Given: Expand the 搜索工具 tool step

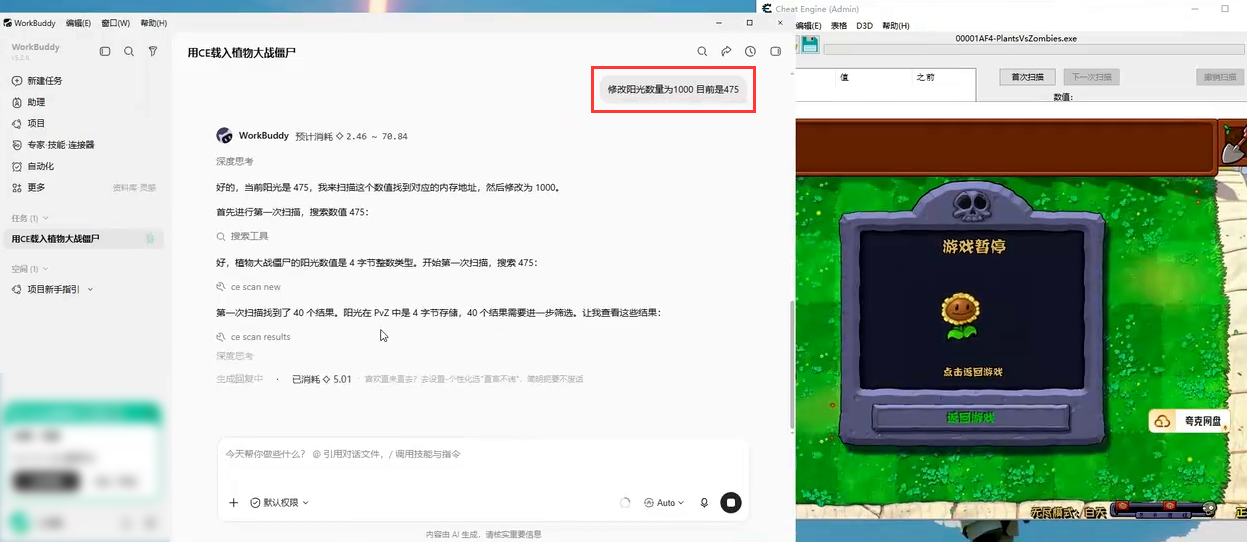Looking at the screenshot, I should coord(243,237).
